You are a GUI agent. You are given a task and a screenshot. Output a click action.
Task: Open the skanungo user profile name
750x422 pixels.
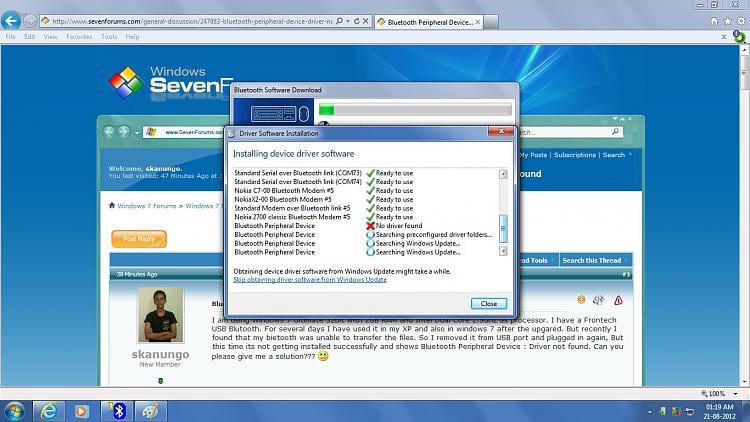coord(160,354)
